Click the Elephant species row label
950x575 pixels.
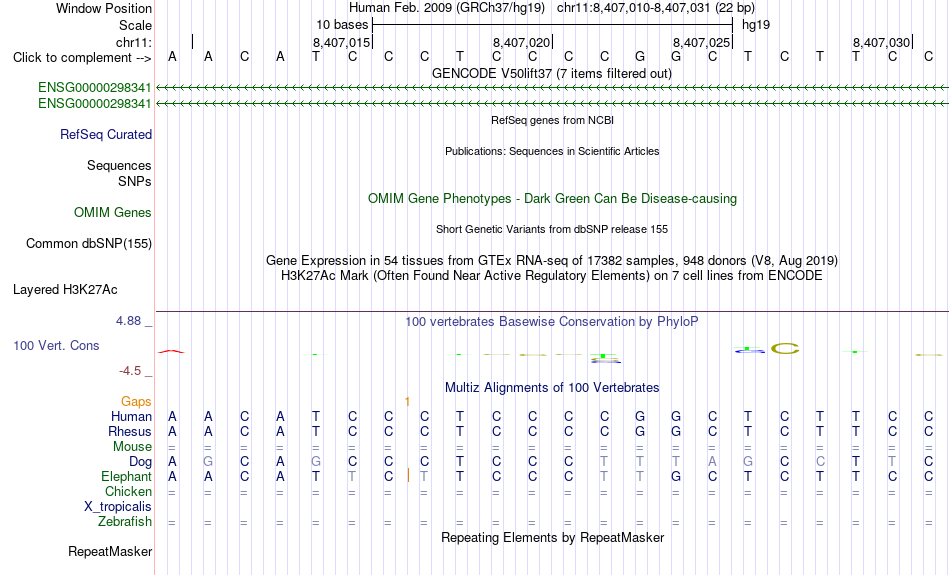point(126,477)
